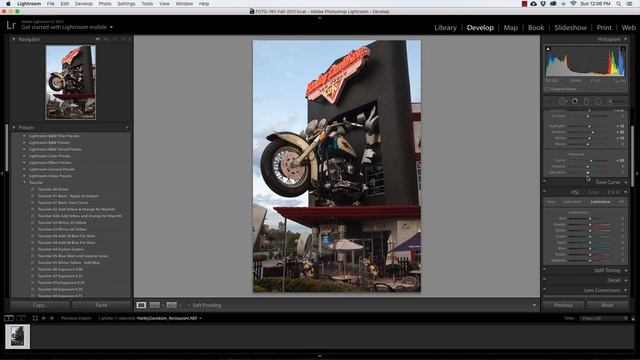Image resolution: width=640 pixels, height=360 pixels.
Task: Open the Apple menu
Action: pyautogui.click(x=8, y=4)
